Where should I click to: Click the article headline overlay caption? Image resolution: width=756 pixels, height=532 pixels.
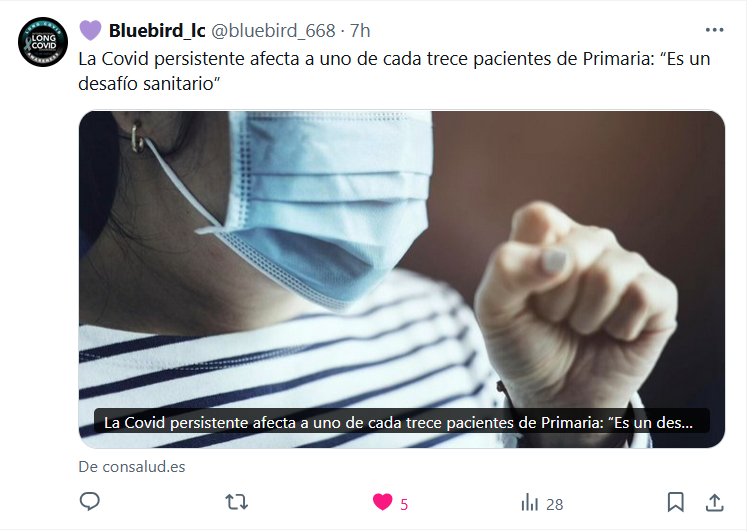point(398,423)
